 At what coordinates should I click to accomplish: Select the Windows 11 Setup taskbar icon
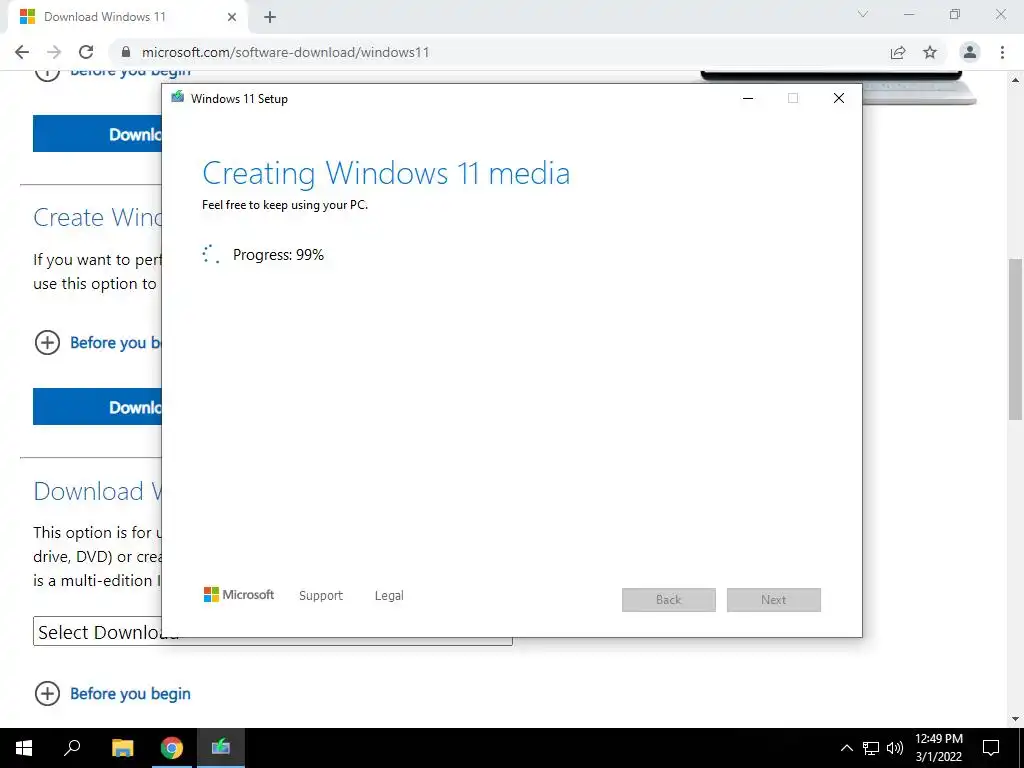(x=221, y=748)
